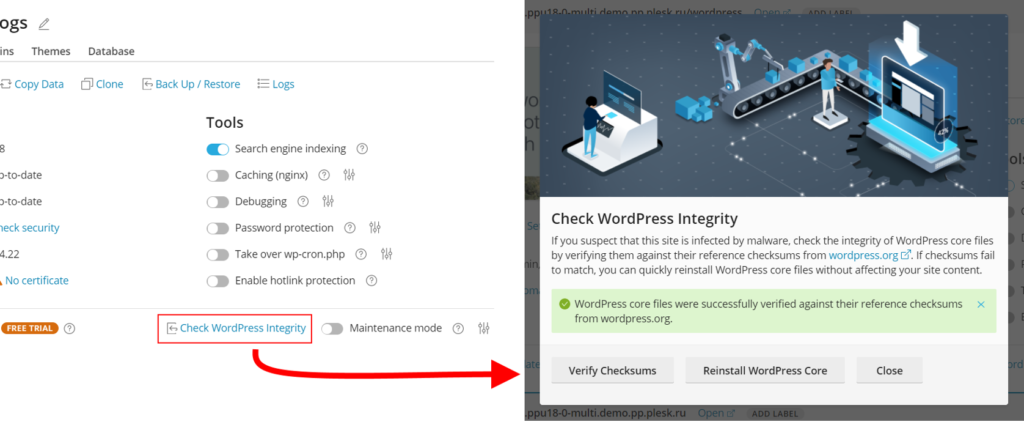This screenshot has width=1024, height=422.
Task: Click help icon next to FREE TRIAL badge
Action: (x=69, y=328)
